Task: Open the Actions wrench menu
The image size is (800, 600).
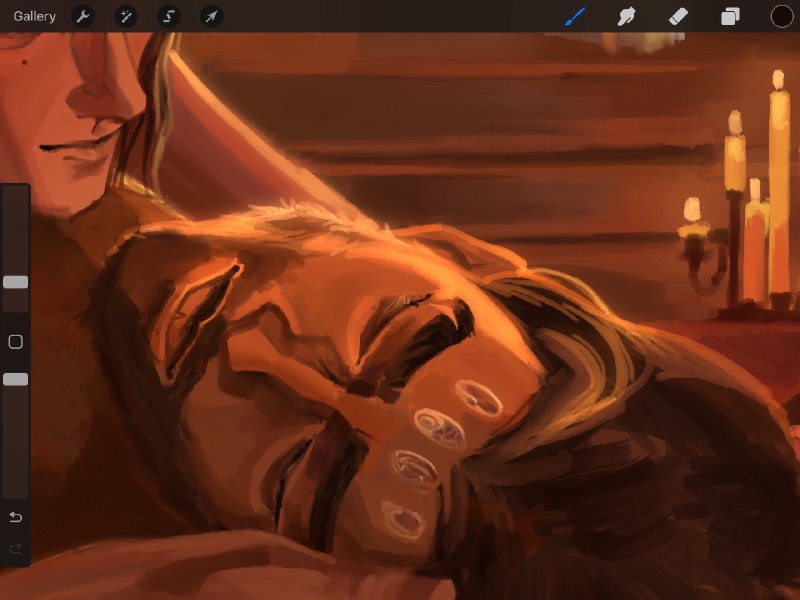Action: click(x=83, y=17)
